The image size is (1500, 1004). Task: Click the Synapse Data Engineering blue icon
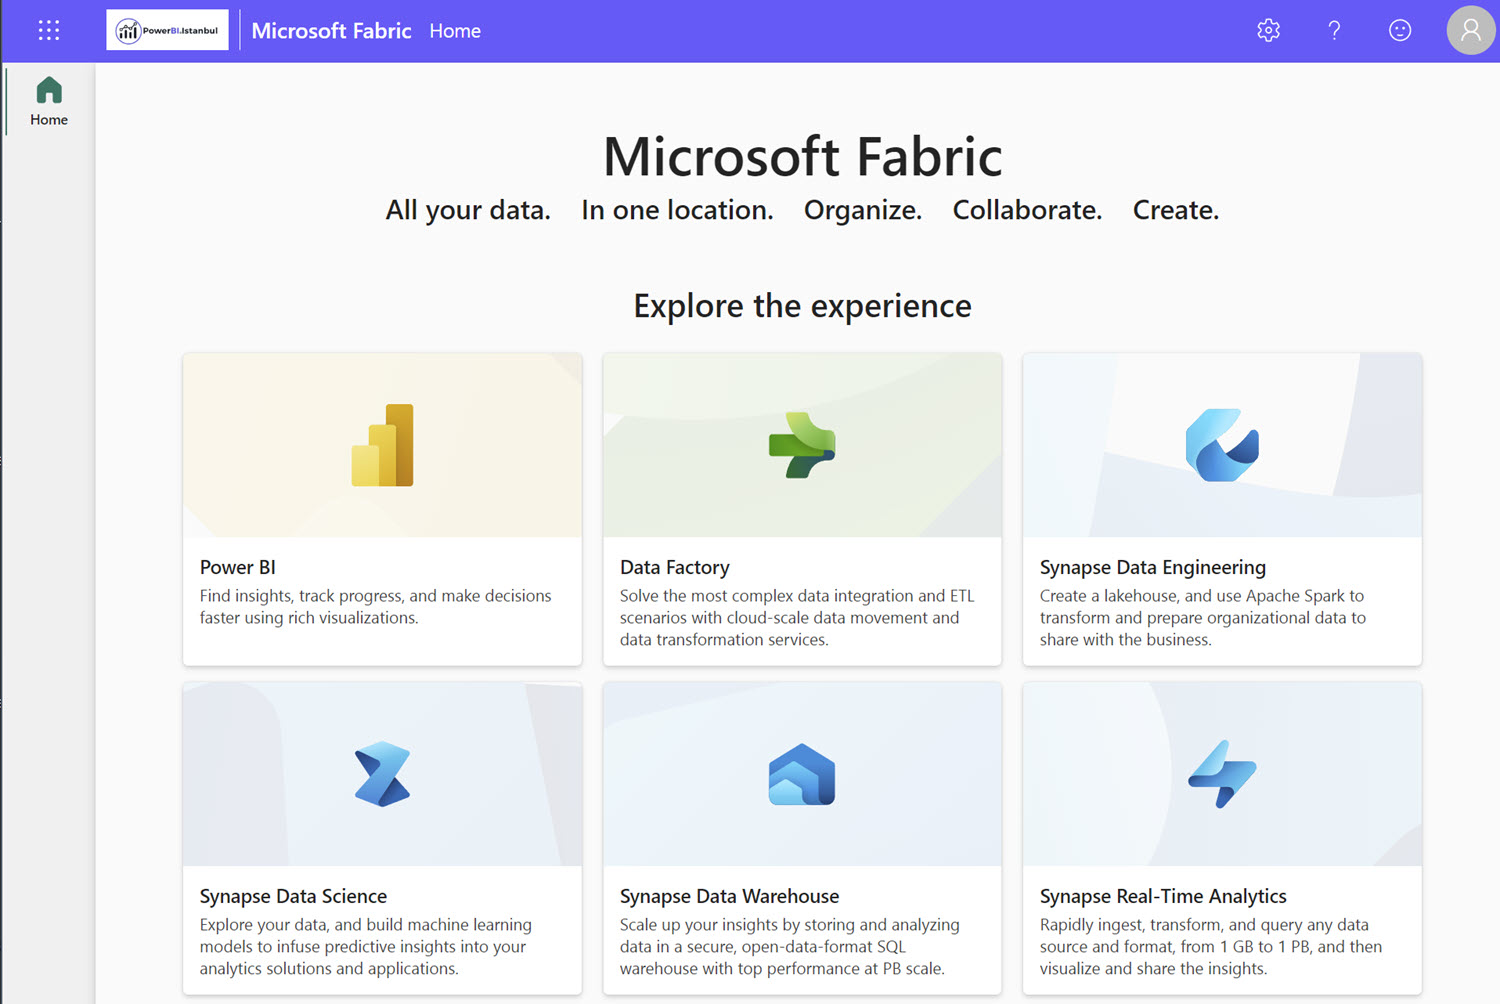pos(1221,444)
